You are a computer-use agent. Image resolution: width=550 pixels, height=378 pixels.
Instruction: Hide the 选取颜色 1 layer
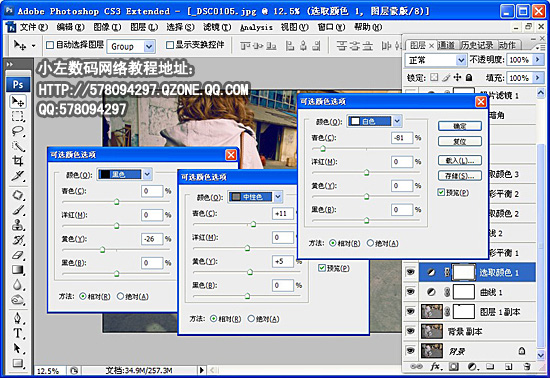pos(410,272)
